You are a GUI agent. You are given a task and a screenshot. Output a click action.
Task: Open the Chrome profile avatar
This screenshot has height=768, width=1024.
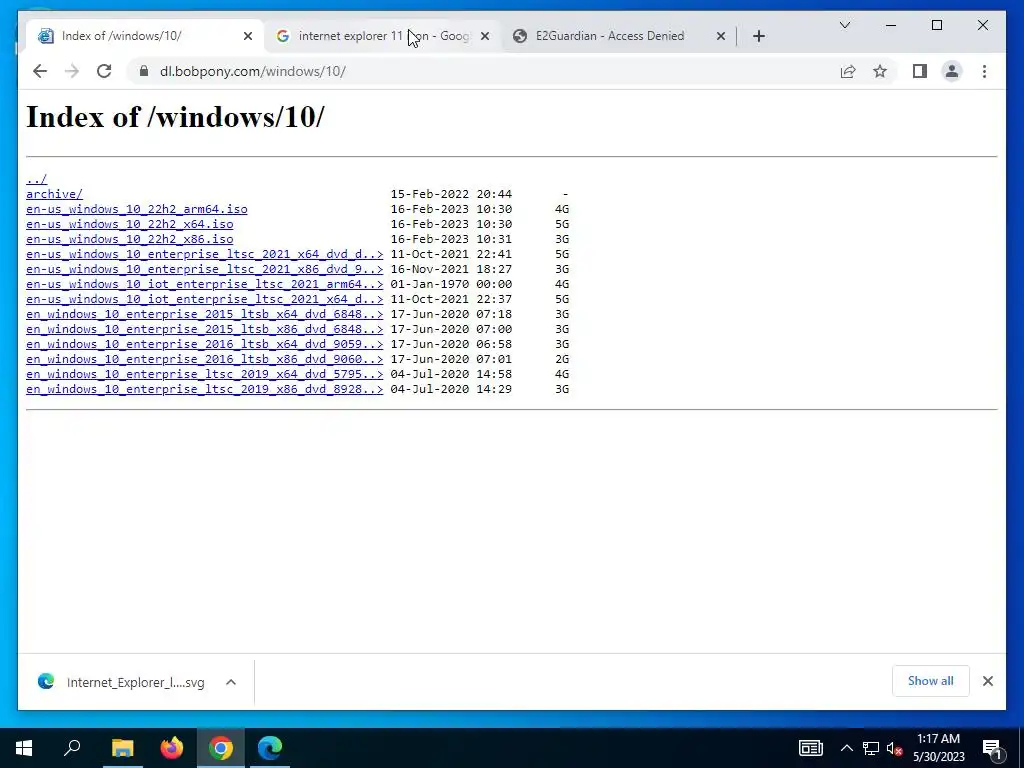click(x=952, y=71)
